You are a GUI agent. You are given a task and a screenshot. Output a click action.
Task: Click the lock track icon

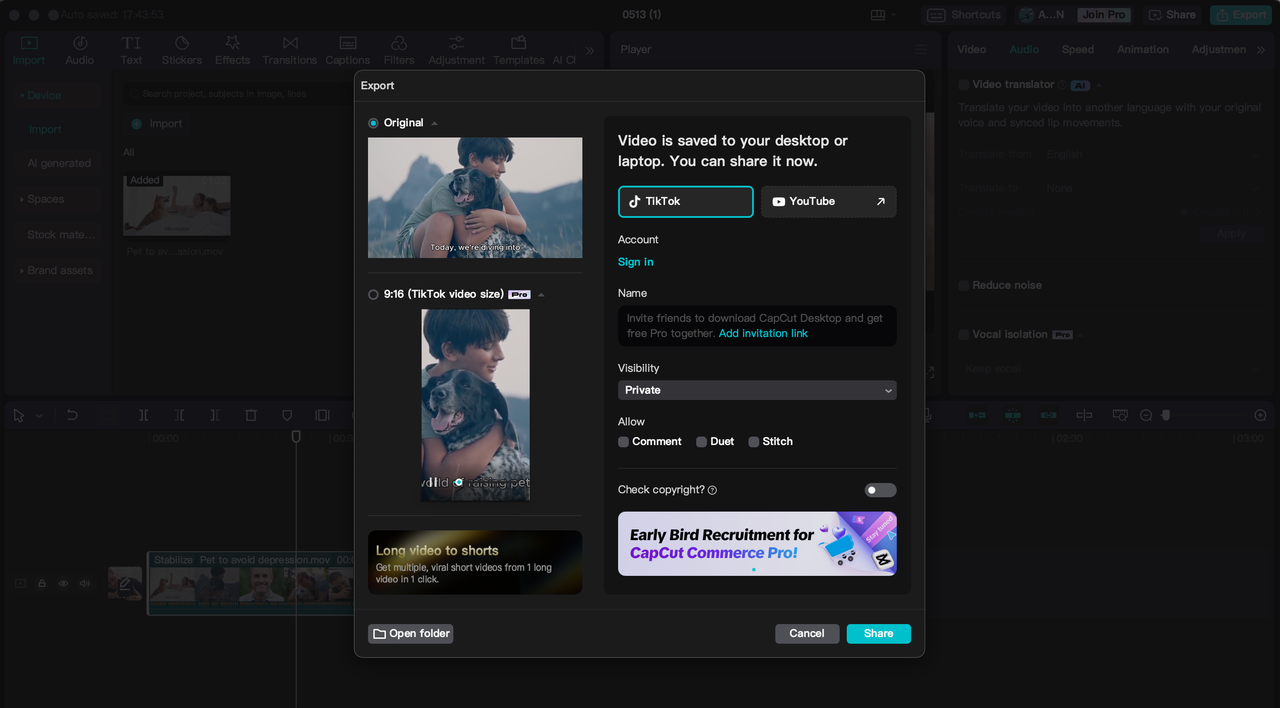click(x=42, y=583)
